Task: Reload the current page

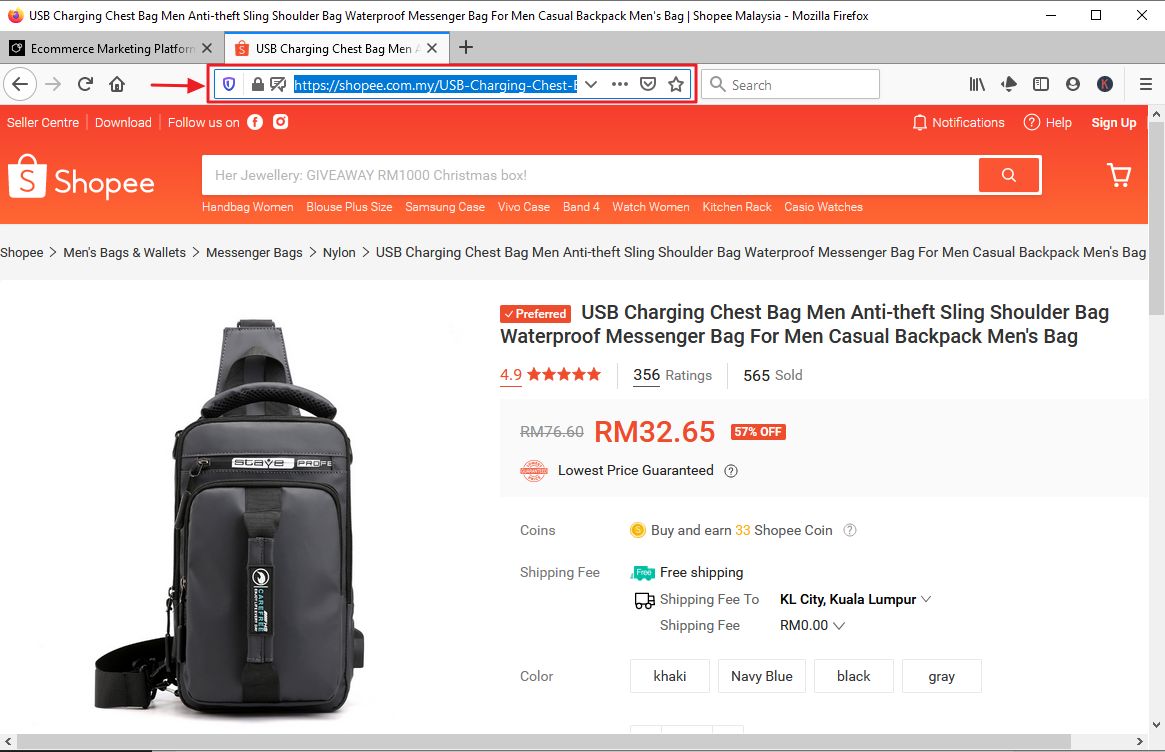Action: click(85, 84)
